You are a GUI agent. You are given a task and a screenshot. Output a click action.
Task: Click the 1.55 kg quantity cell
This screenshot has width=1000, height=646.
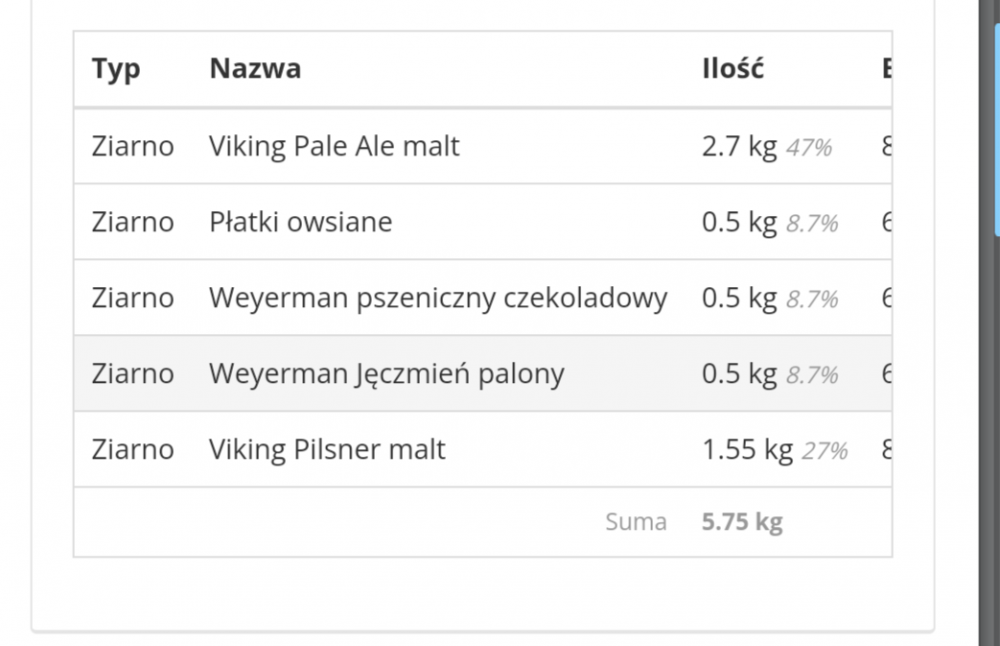(x=746, y=450)
